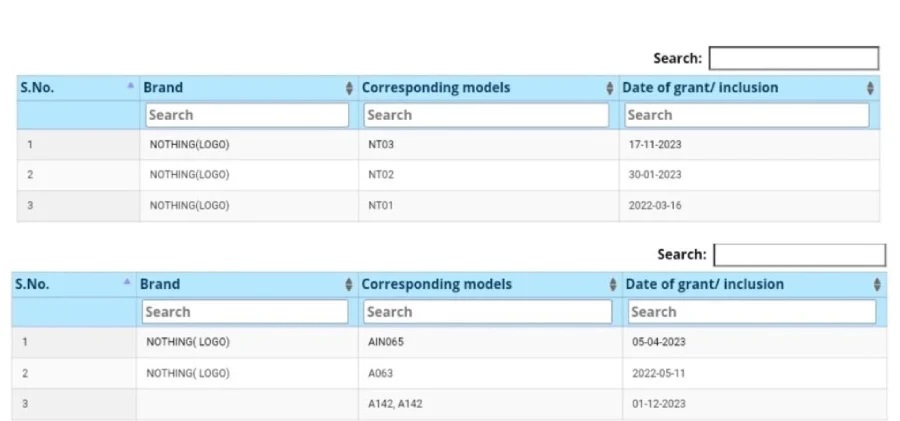Click sort icon in top Brand header
The width and height of the screenshot is (900, 421).
[x=350, y=88]
